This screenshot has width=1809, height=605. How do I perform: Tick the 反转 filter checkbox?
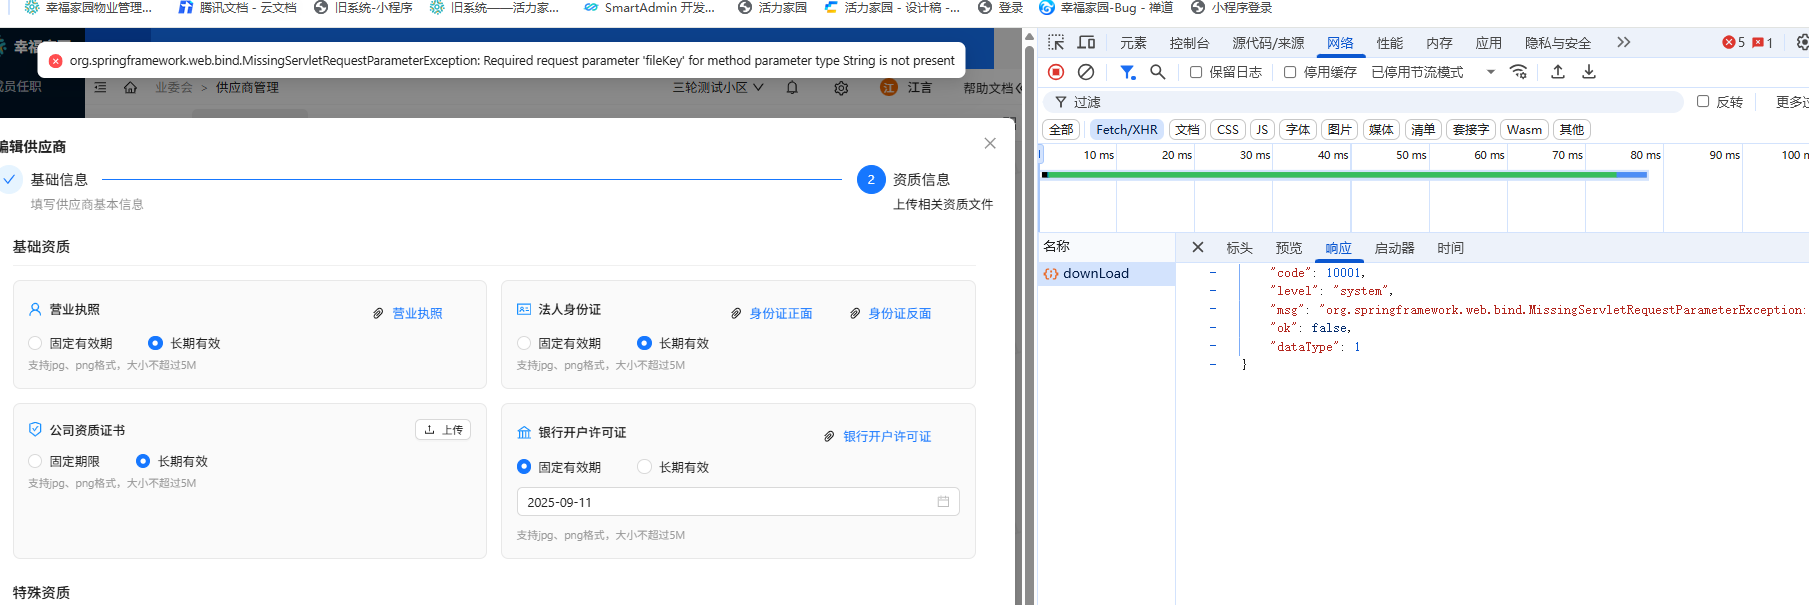[1703, 102]
